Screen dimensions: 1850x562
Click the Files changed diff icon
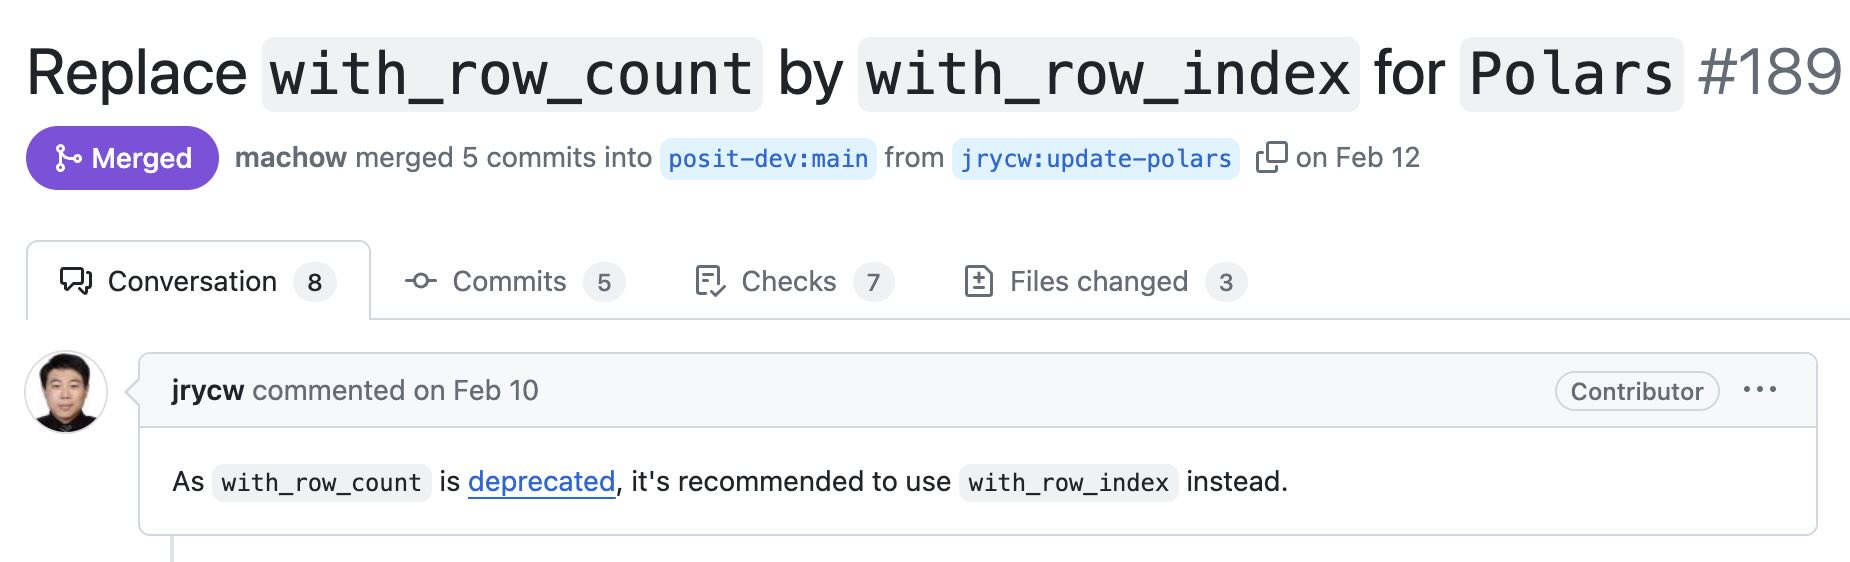[978, 281]
